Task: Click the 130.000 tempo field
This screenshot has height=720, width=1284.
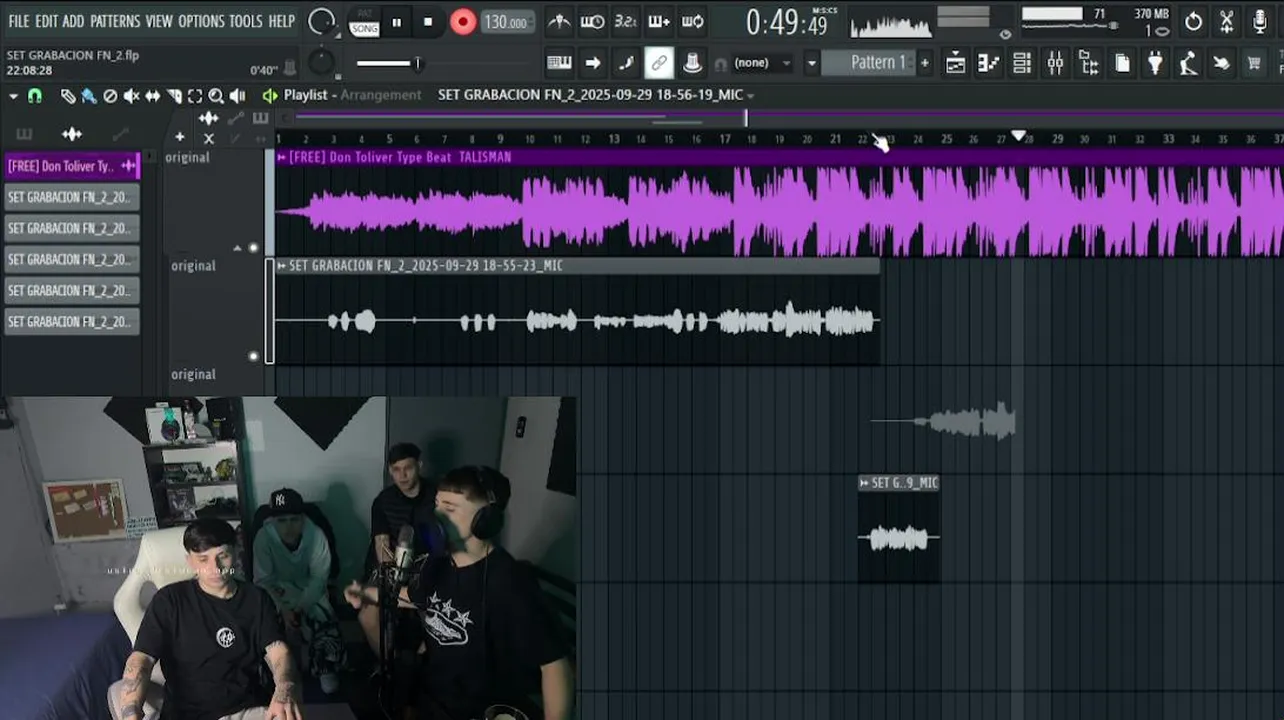Action: [508, 22]
